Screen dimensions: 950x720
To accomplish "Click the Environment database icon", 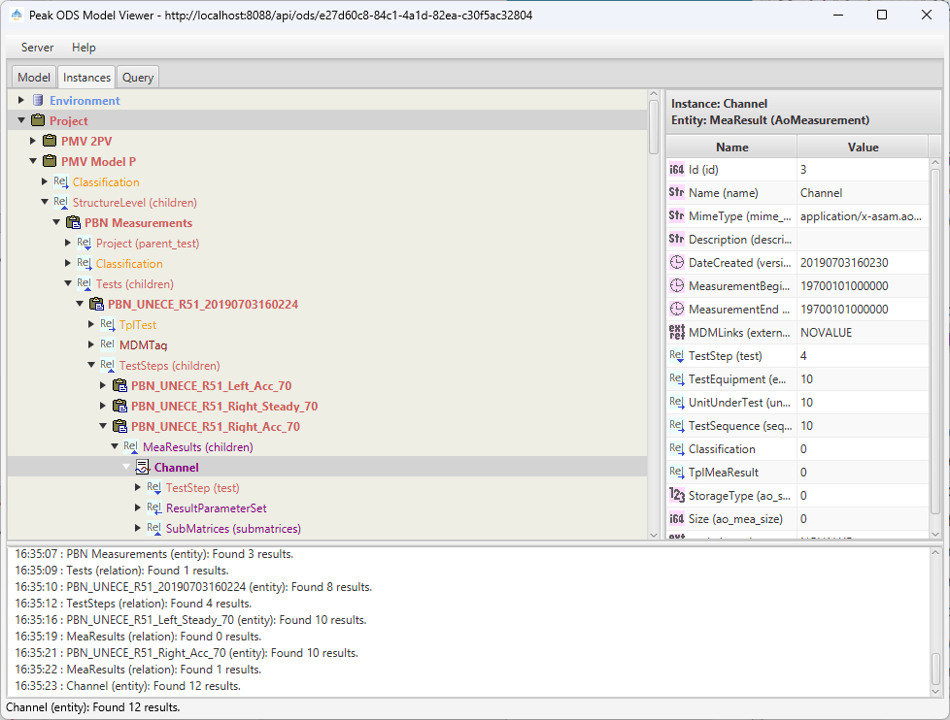I will (x=38, y=101).
